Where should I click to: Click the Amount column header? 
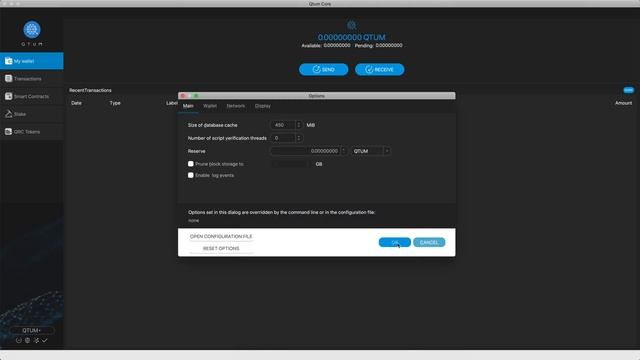pos(623,103)
